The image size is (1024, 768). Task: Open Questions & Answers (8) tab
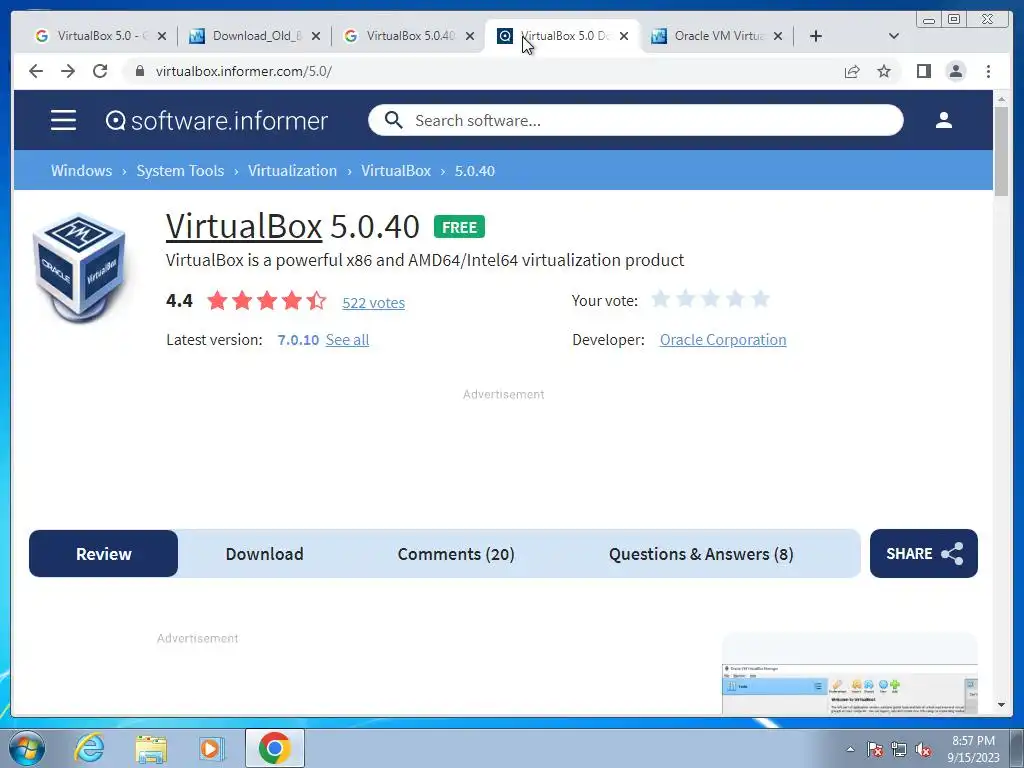click(701, 554)
